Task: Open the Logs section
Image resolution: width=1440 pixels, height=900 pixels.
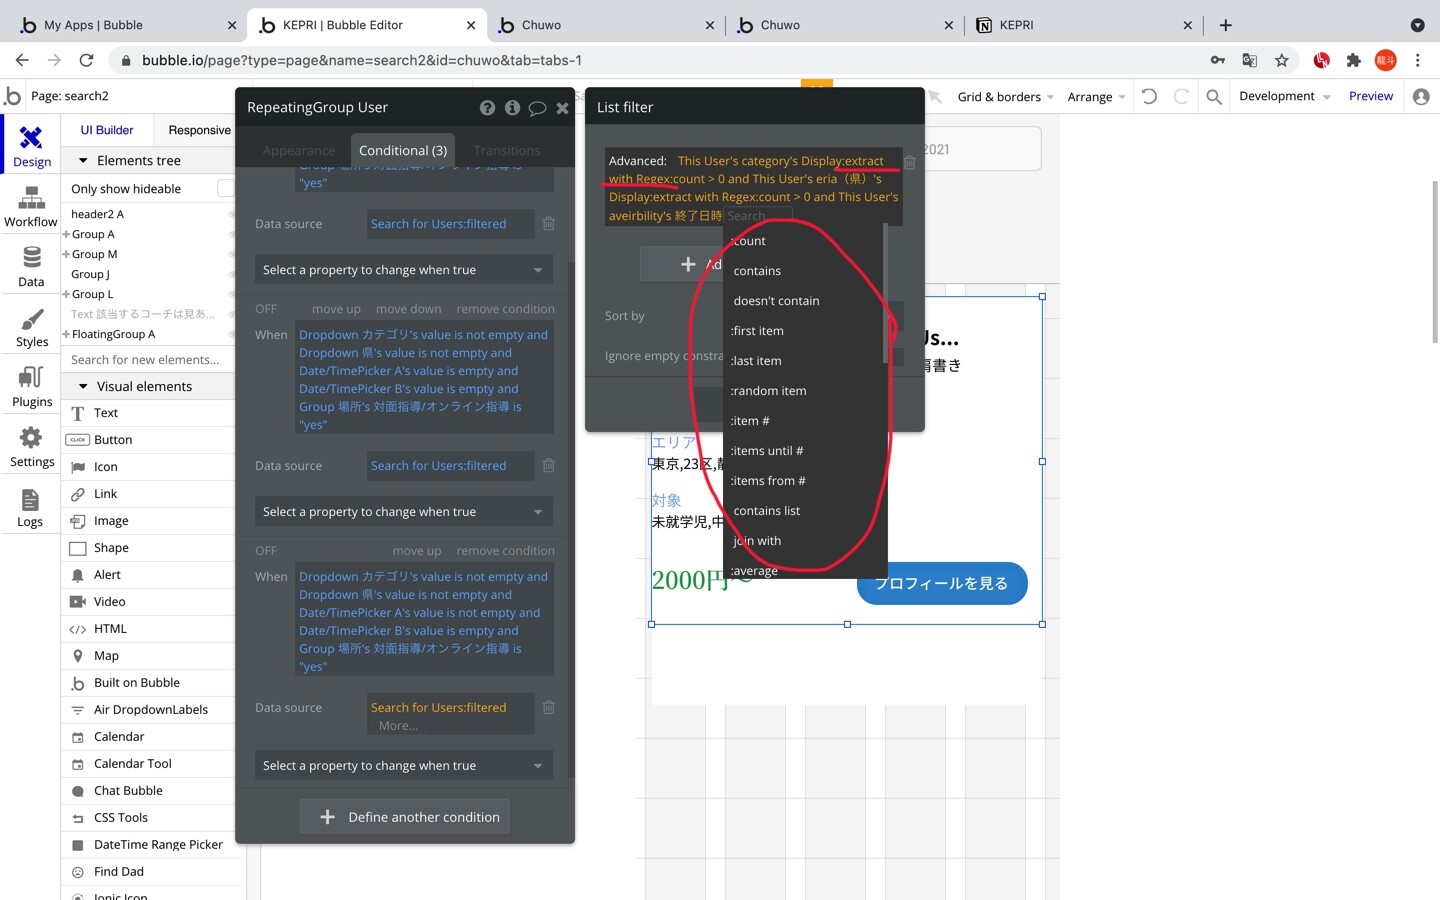Action: coord(31,506)
